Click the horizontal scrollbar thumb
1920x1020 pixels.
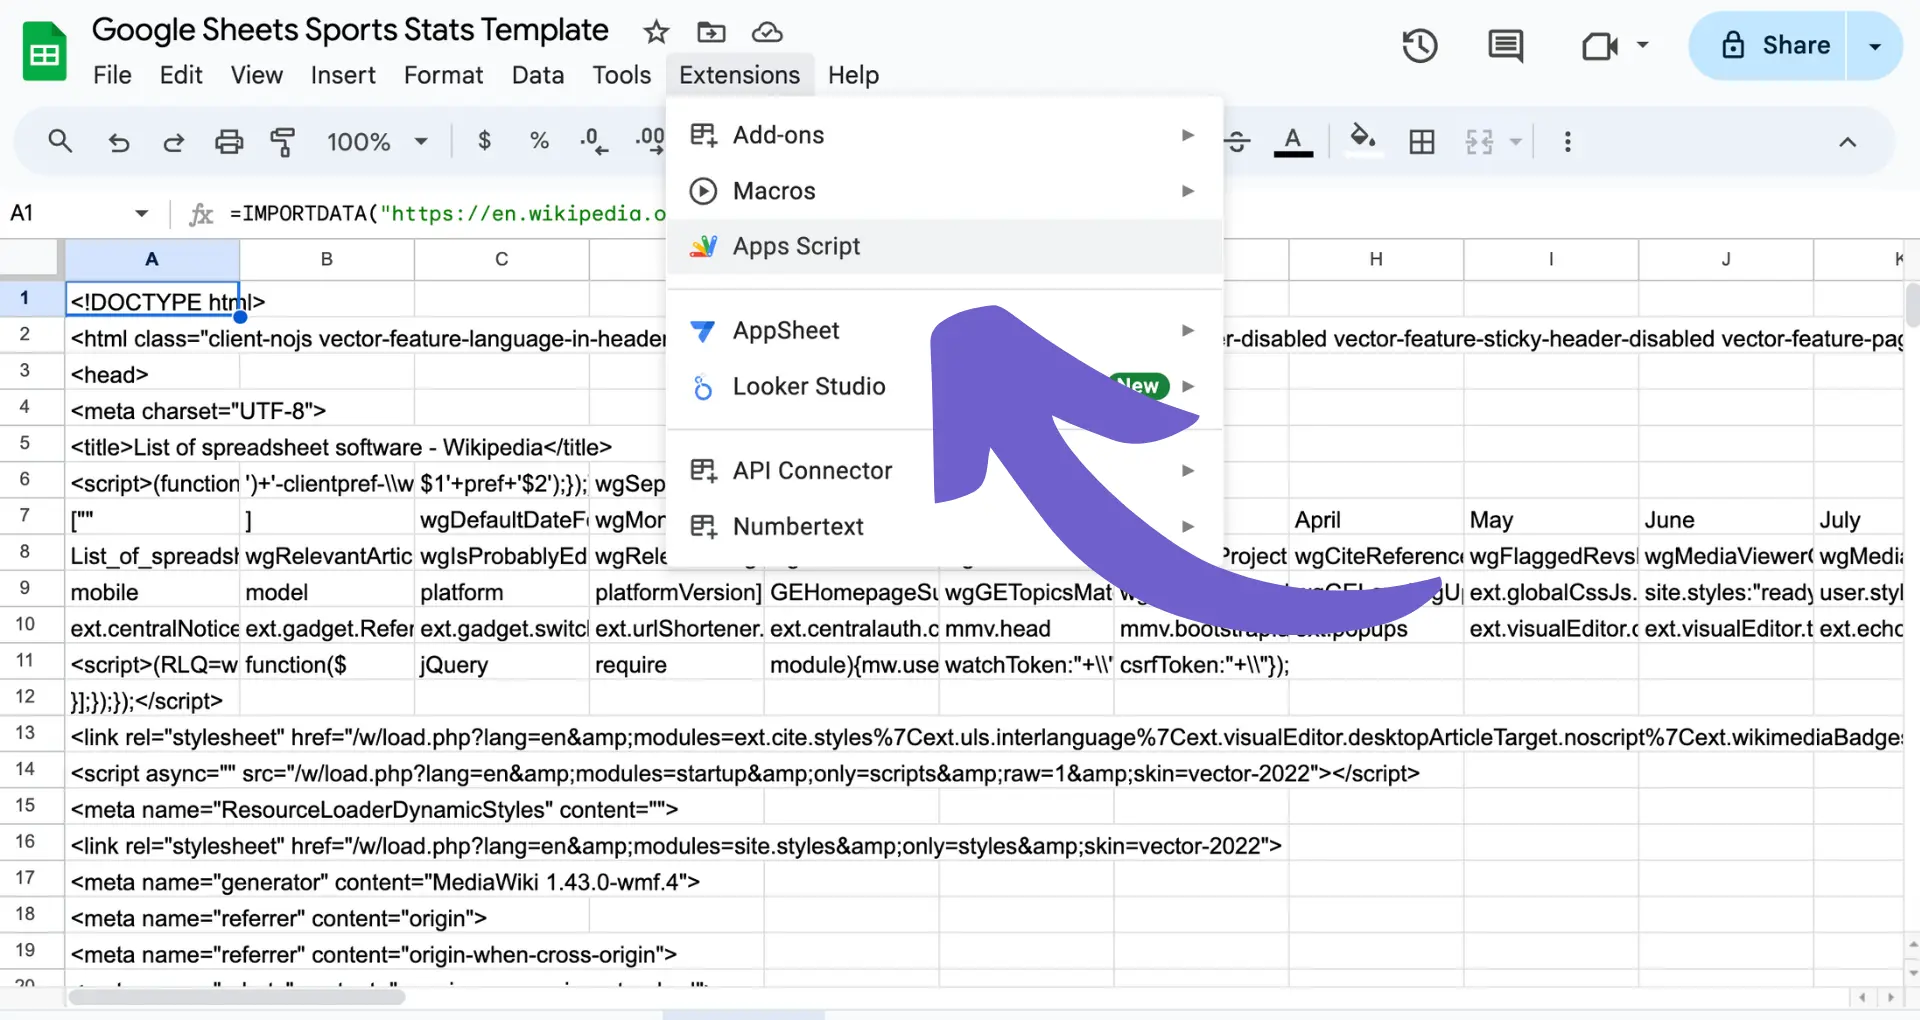(237, 996)
